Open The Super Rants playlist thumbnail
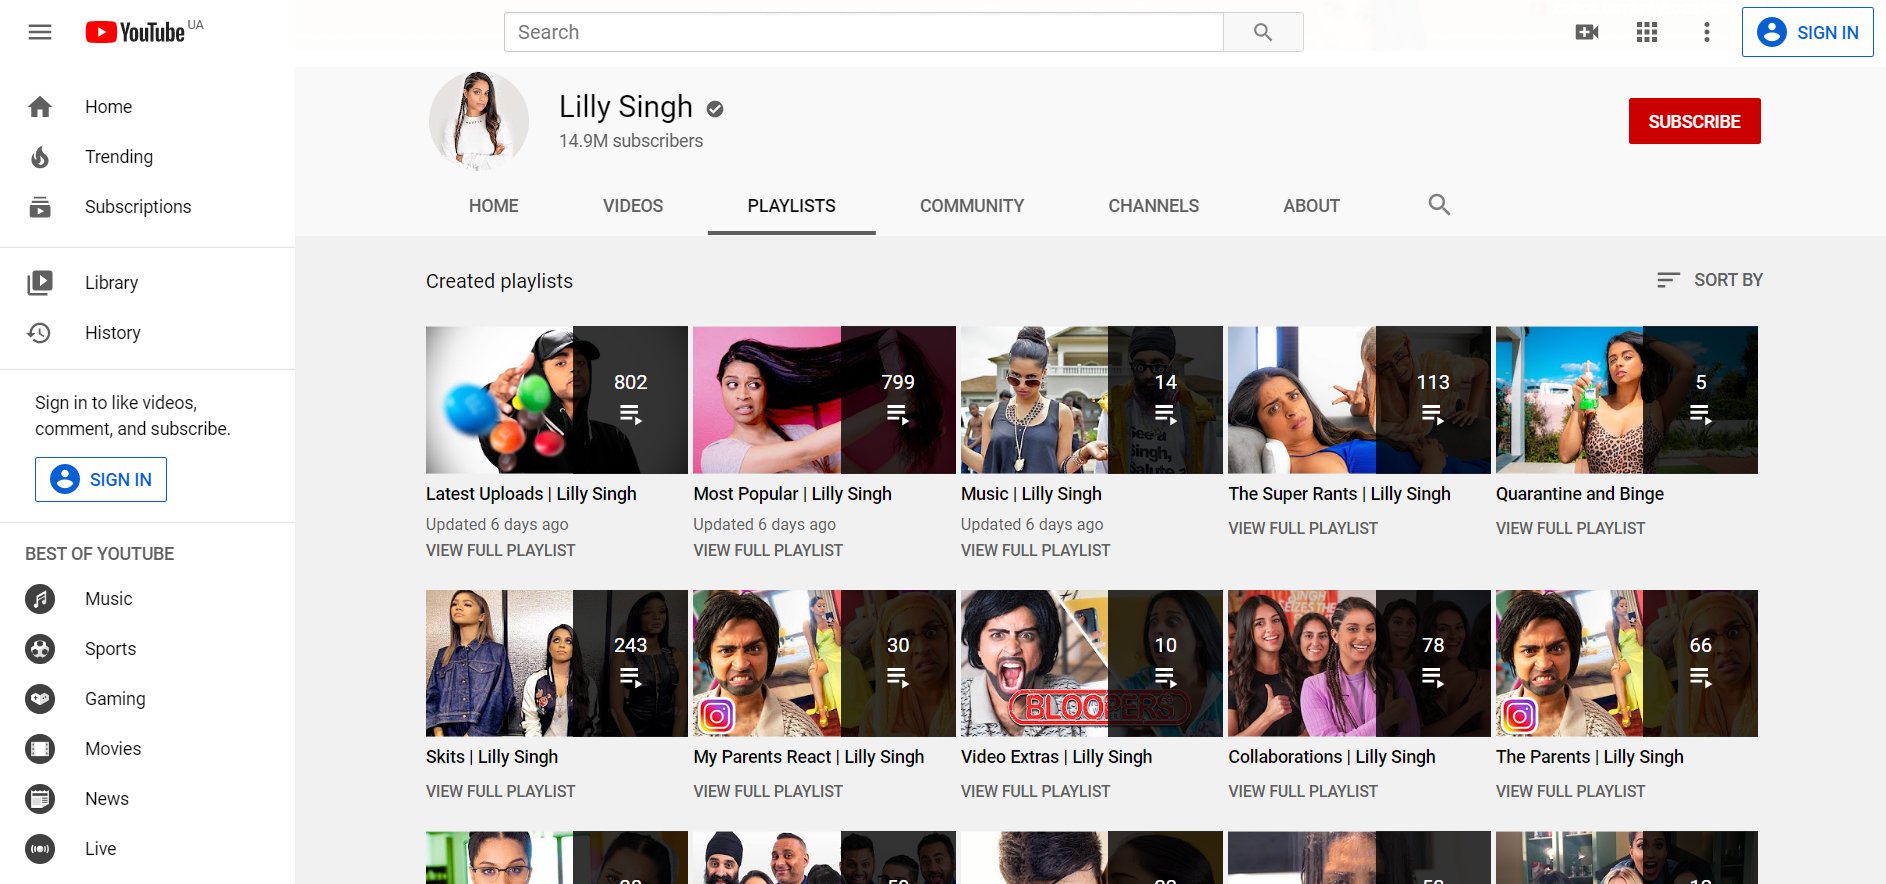 pos(1359,400)
